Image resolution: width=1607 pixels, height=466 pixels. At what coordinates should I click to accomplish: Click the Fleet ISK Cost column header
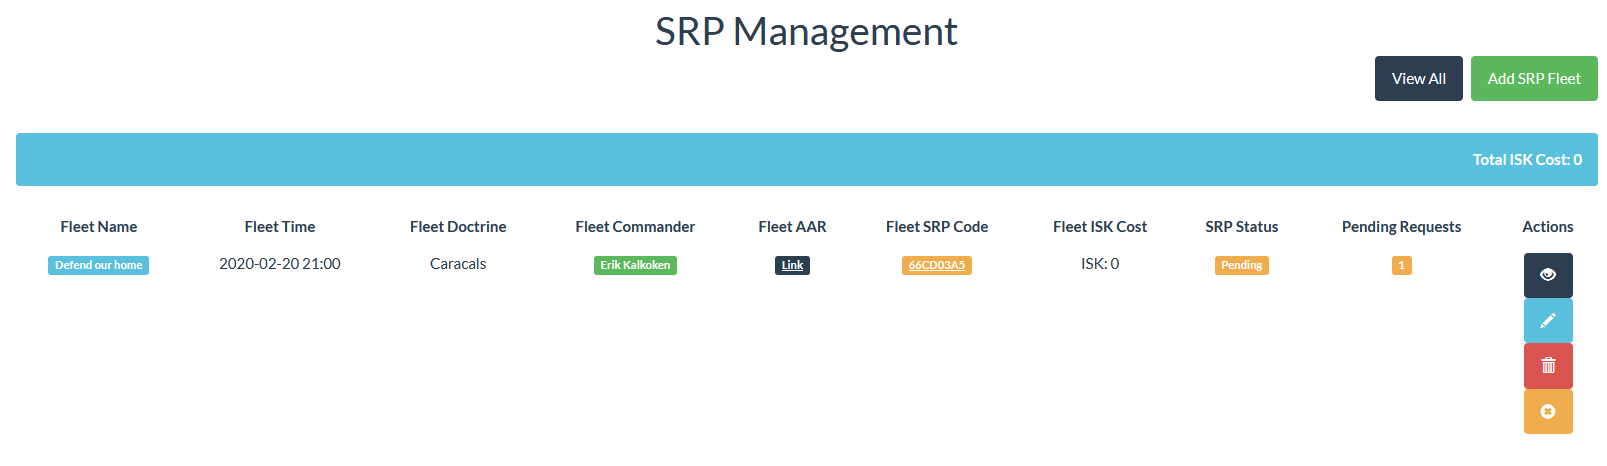(1099, 227)
